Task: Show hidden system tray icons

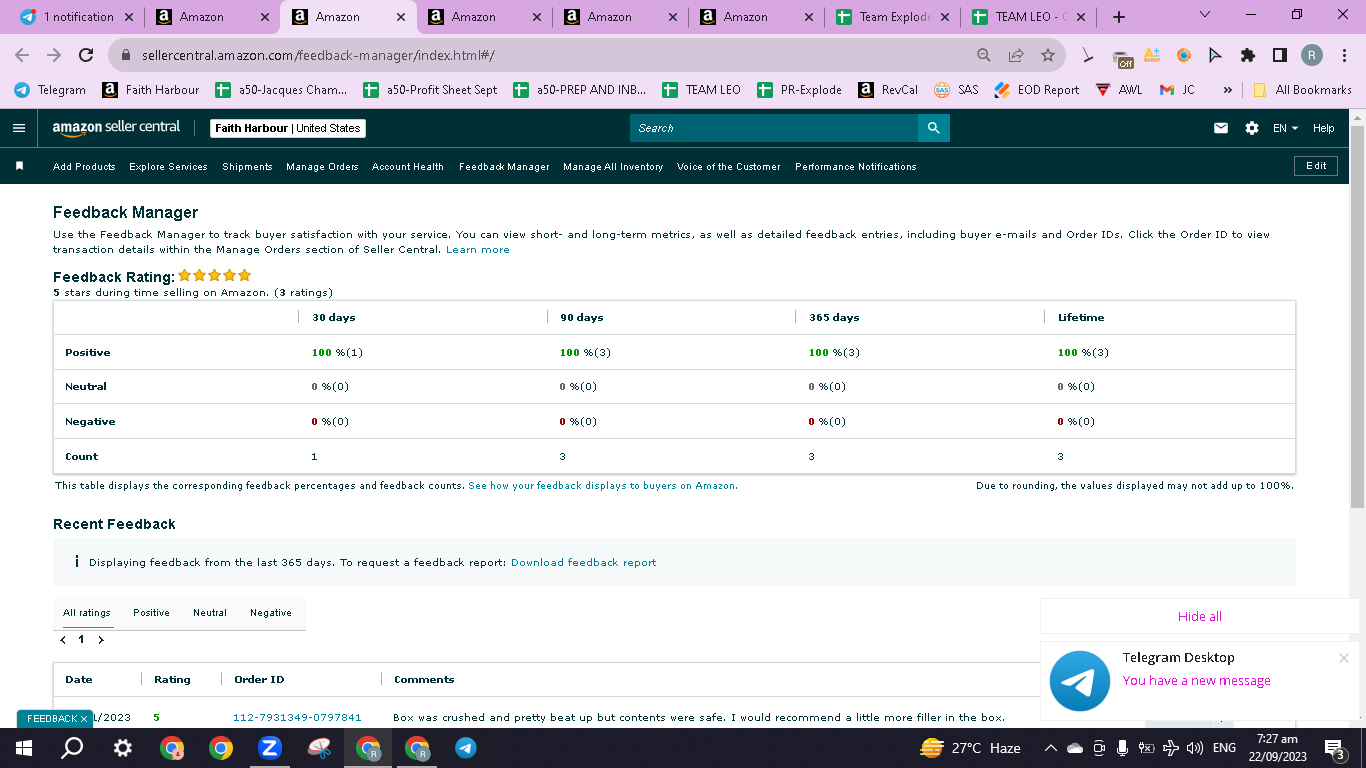Action: pos(1050,748)
